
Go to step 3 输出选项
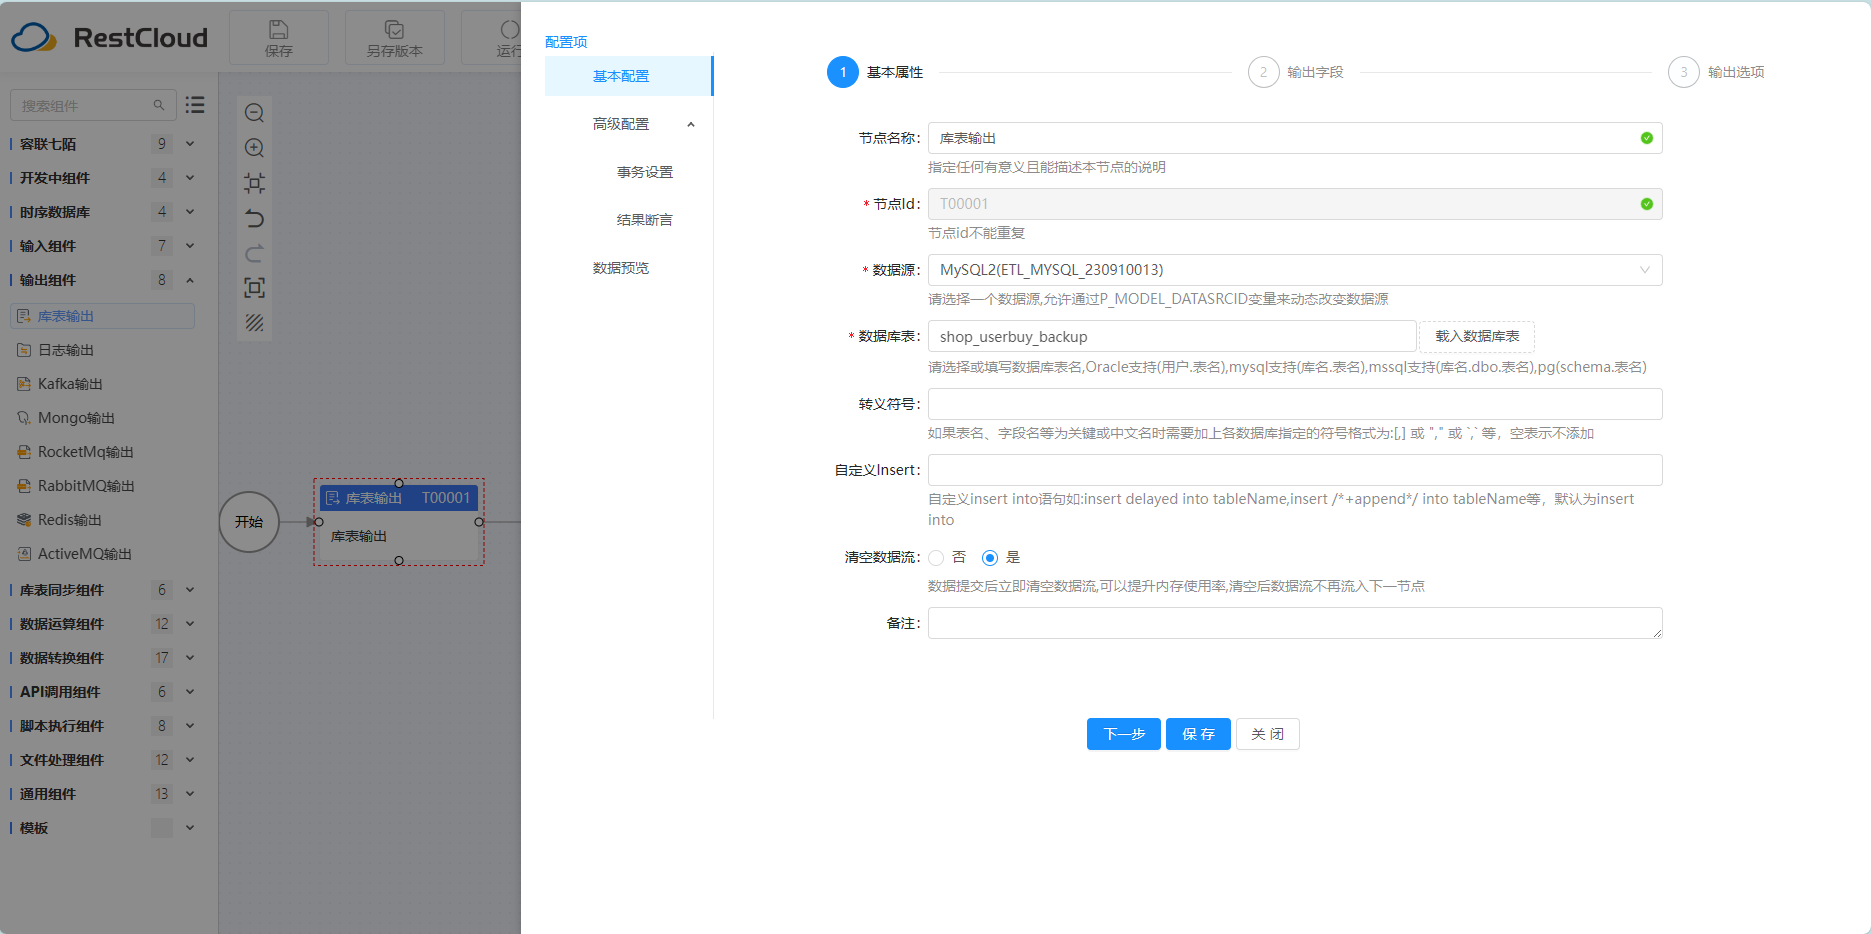[x=1716, y=72]
